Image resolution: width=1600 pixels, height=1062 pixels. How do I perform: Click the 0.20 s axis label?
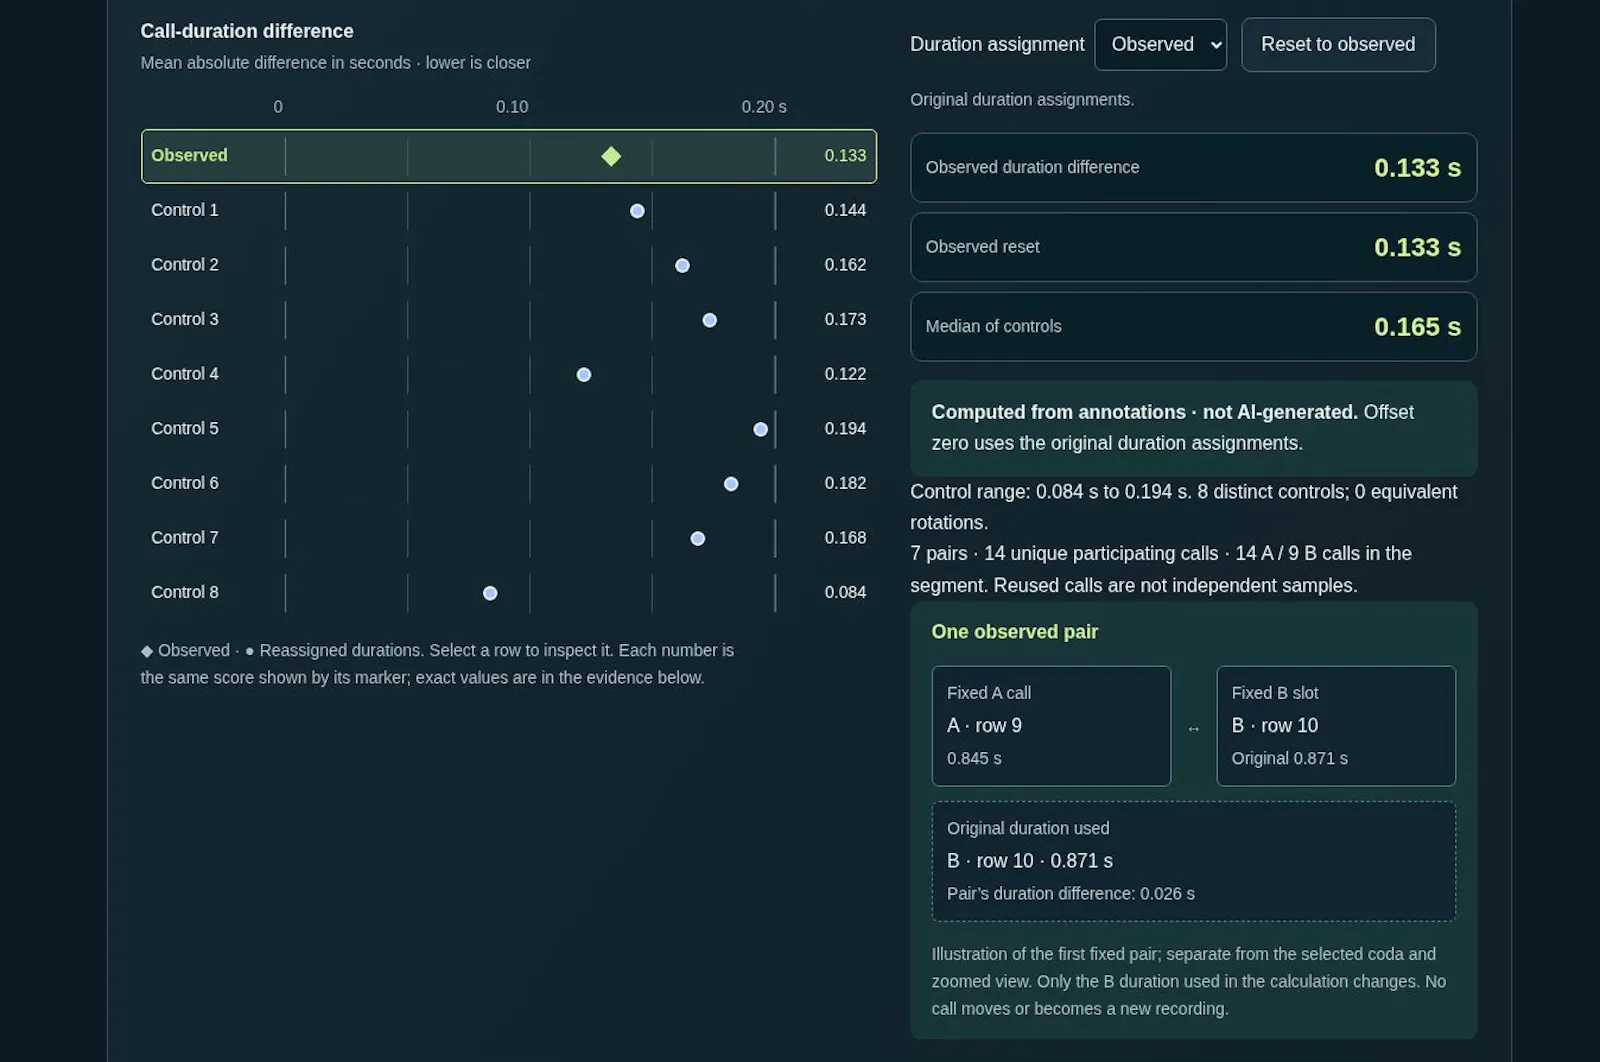click(x=764, y=107)
